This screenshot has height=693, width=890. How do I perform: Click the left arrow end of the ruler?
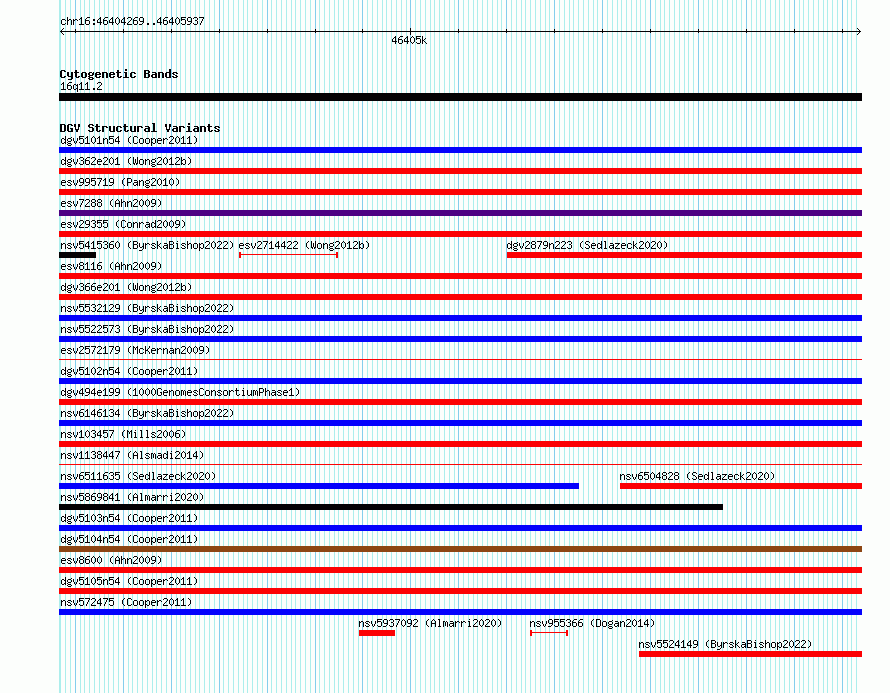coord(62,32)
